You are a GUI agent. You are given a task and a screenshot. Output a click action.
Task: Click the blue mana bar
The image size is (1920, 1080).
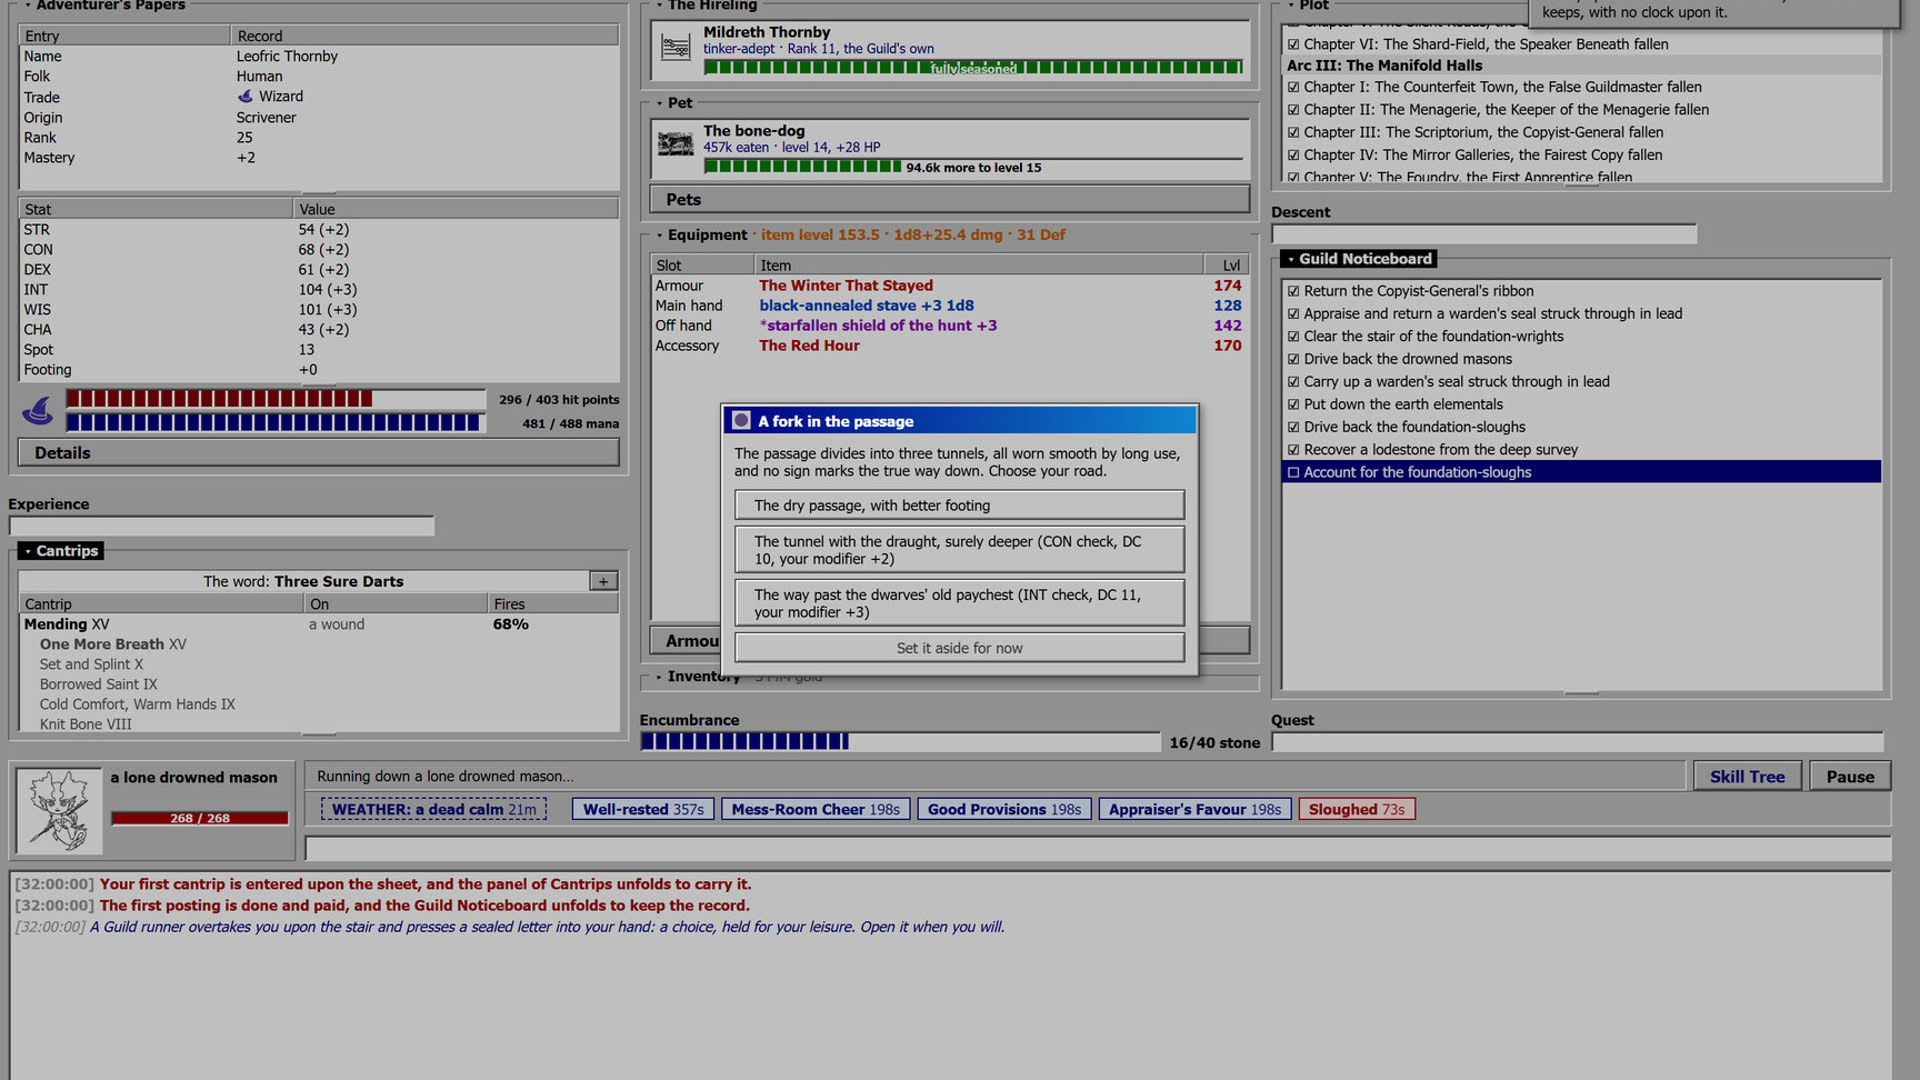275,423
